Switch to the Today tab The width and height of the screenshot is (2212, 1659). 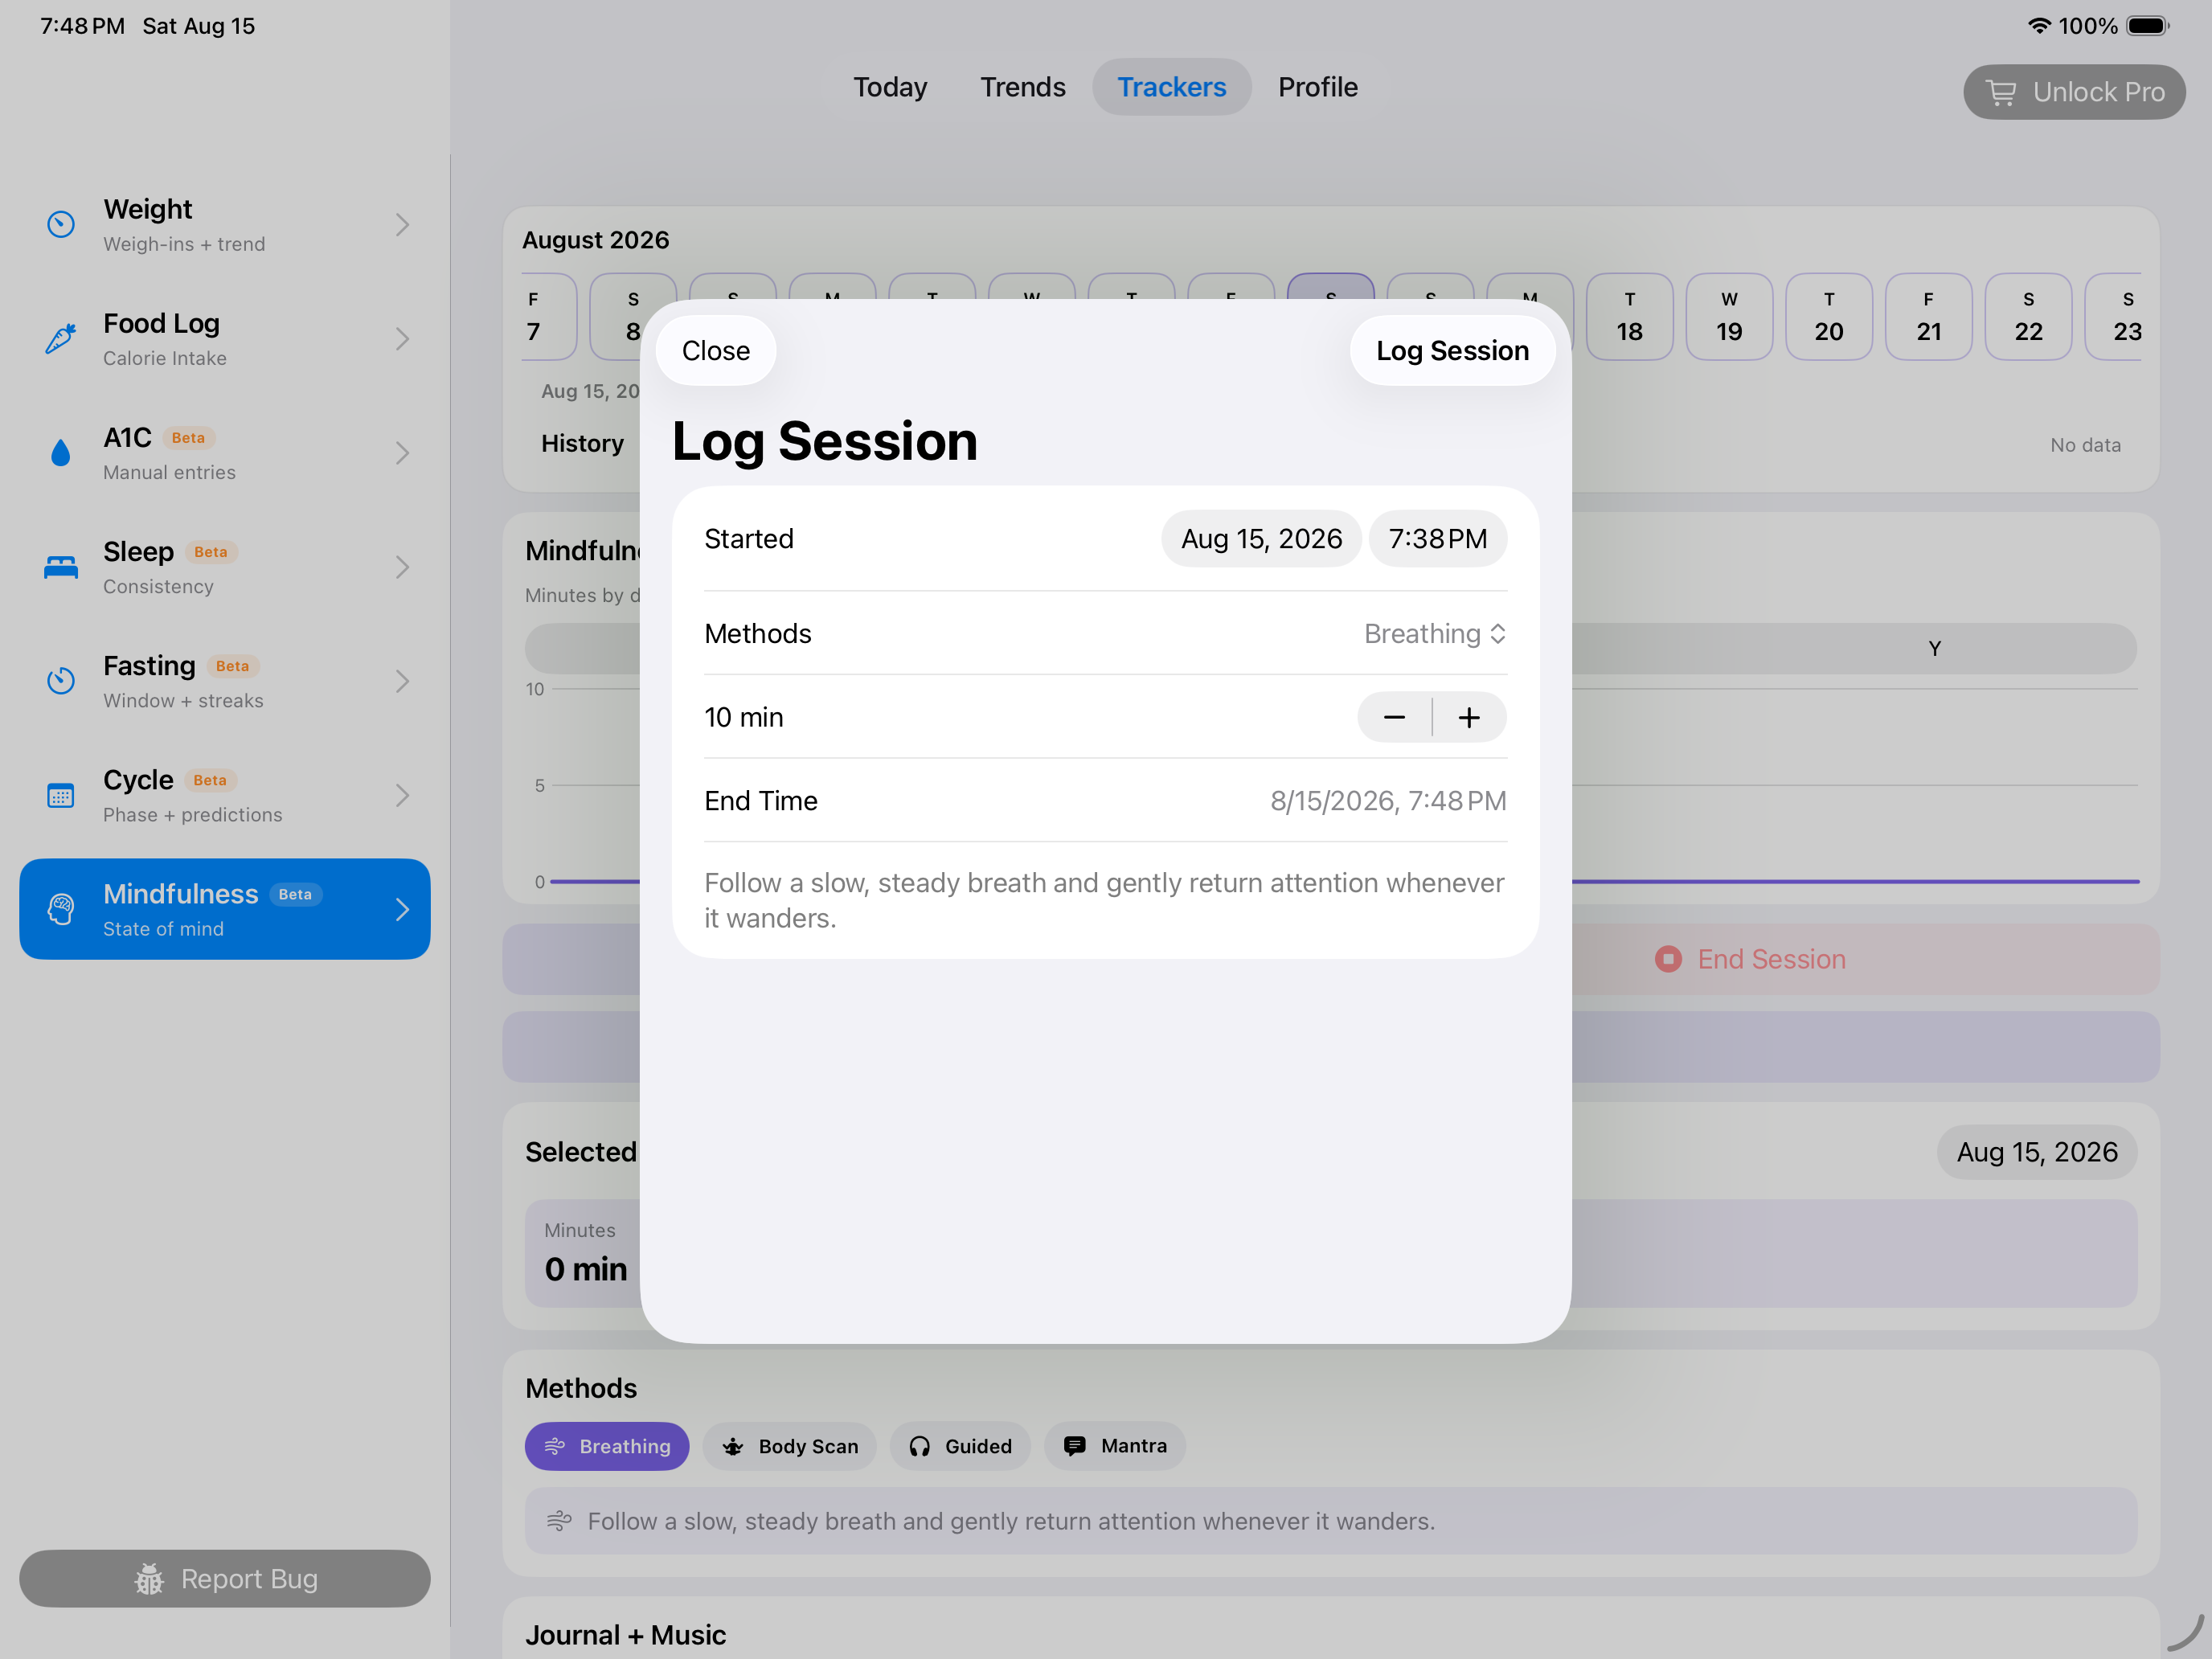point(890,87)
